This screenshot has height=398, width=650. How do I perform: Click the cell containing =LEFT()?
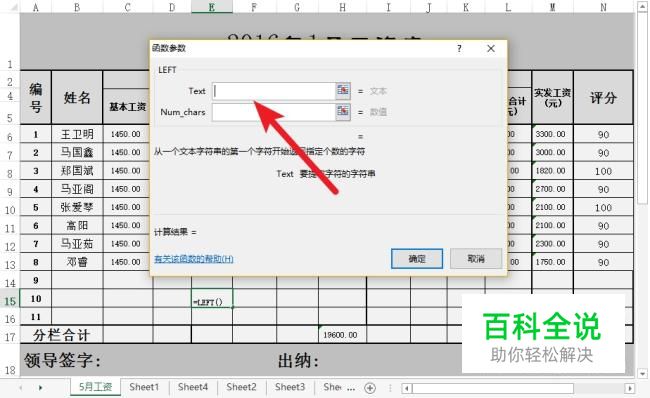point(212,298)
